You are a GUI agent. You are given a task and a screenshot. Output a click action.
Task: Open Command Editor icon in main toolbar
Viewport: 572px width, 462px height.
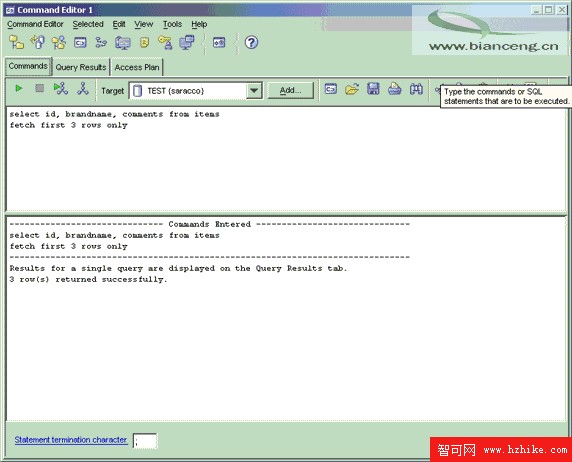[80, 42]
